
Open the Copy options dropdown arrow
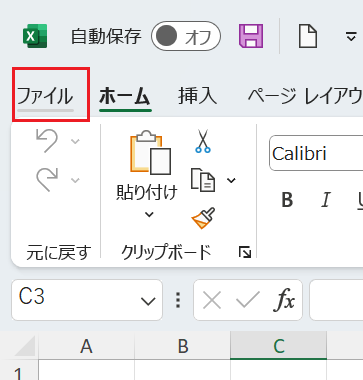(x=231, y=180)
